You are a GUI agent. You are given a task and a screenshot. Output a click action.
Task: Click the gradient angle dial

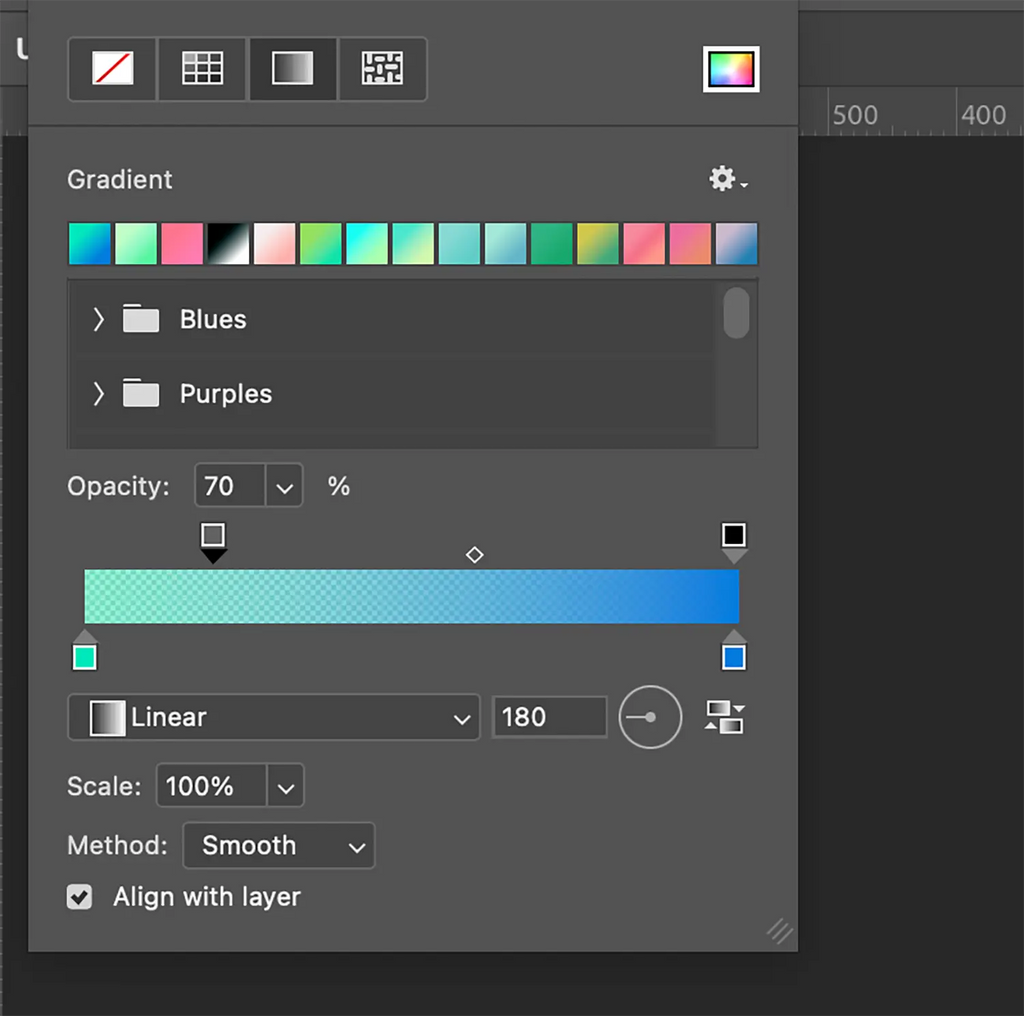click(x=650, y=717)
